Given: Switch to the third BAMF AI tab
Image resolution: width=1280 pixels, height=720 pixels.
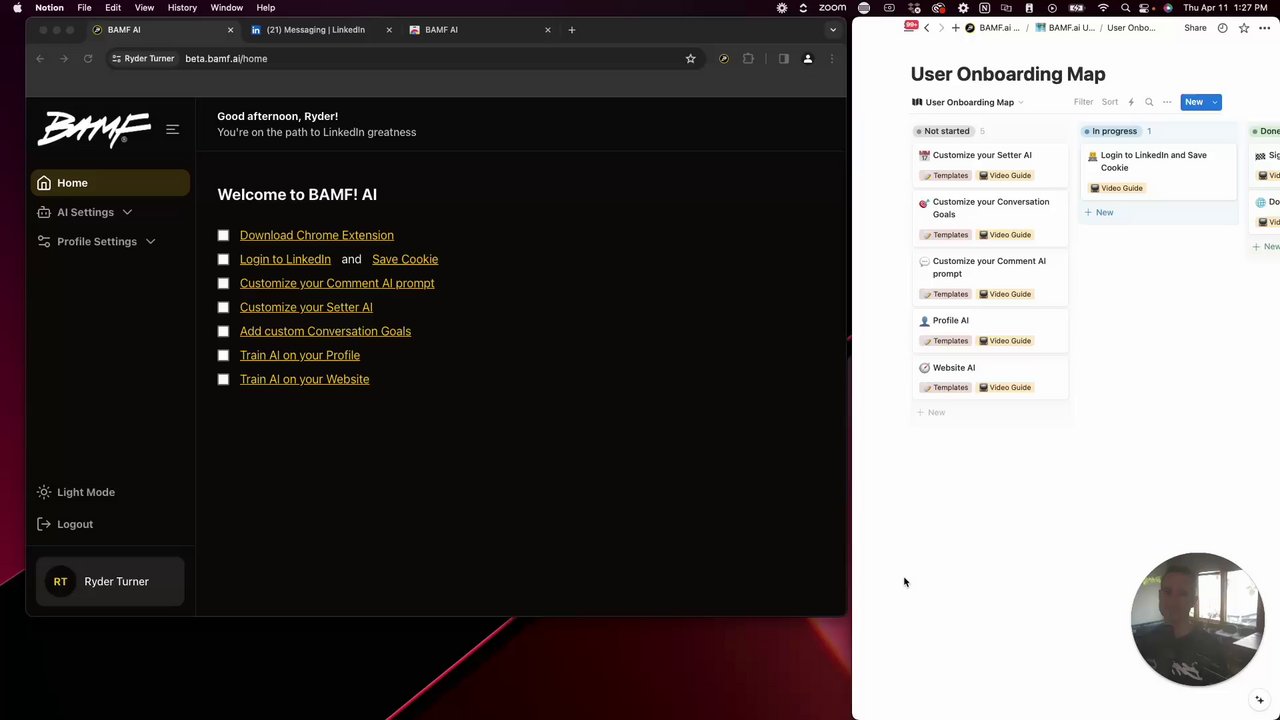Looking at the screenshot, I should (480, 30).
